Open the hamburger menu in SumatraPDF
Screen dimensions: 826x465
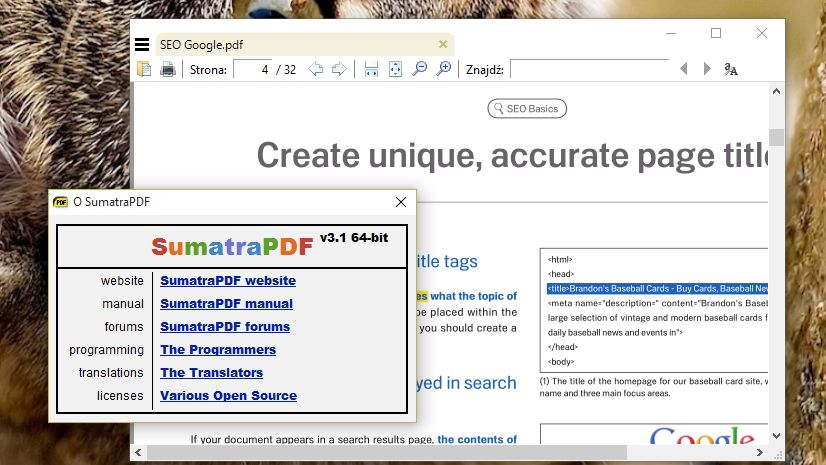pyautogui.click(x=142, y=45)
